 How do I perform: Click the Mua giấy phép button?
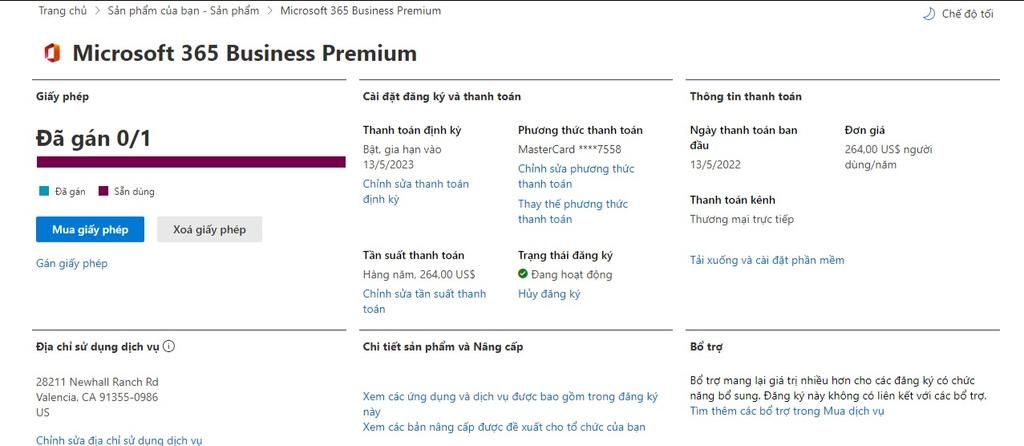tap(90, 229)
